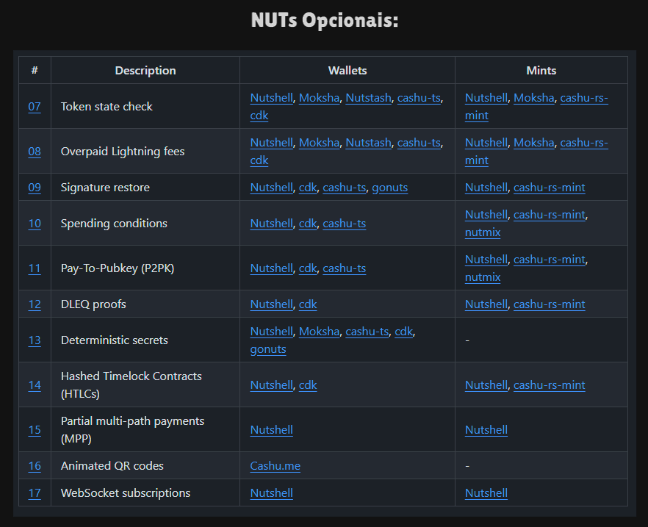Open NUT 11 specification link
648x527 pixels.
click(x=34, y=268)
